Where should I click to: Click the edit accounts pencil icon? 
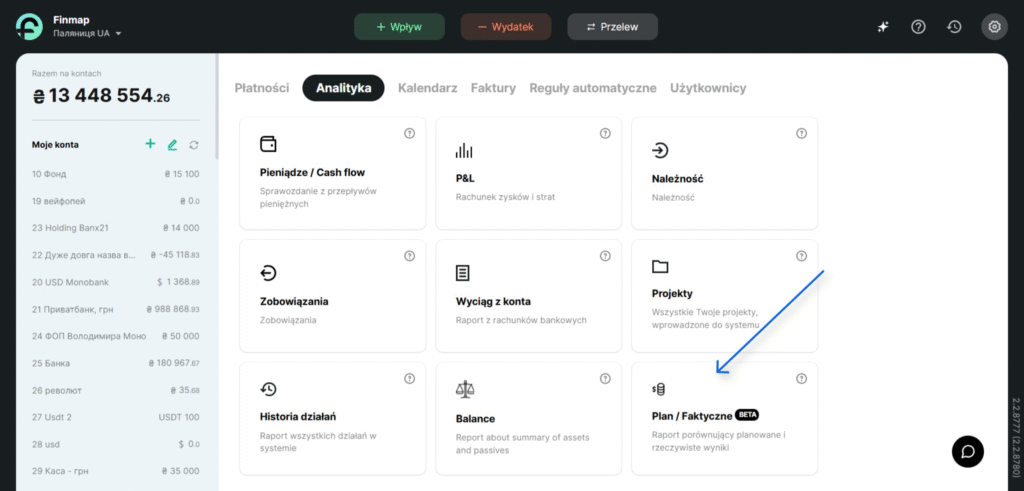point(172,145)
